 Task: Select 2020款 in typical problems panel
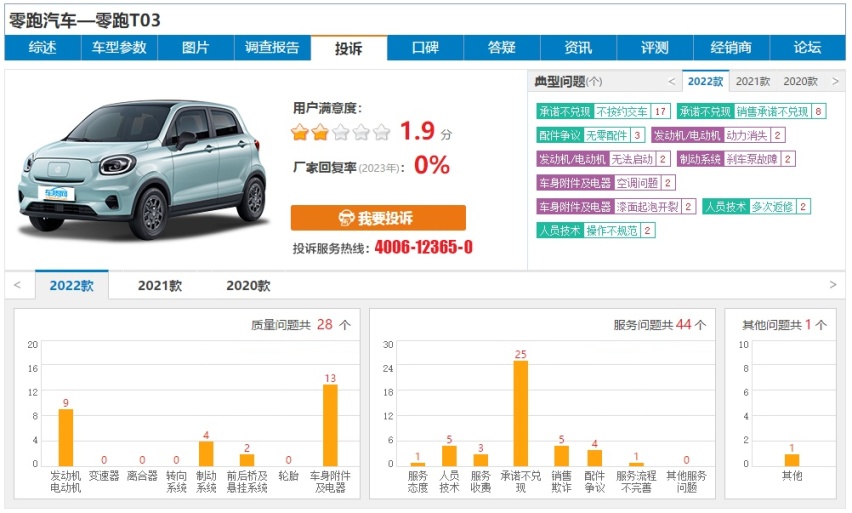click(x=800, y=82)
